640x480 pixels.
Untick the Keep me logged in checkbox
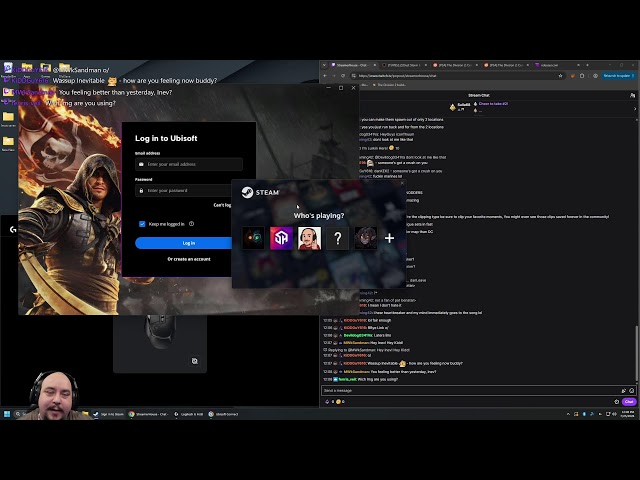[142, 224]
